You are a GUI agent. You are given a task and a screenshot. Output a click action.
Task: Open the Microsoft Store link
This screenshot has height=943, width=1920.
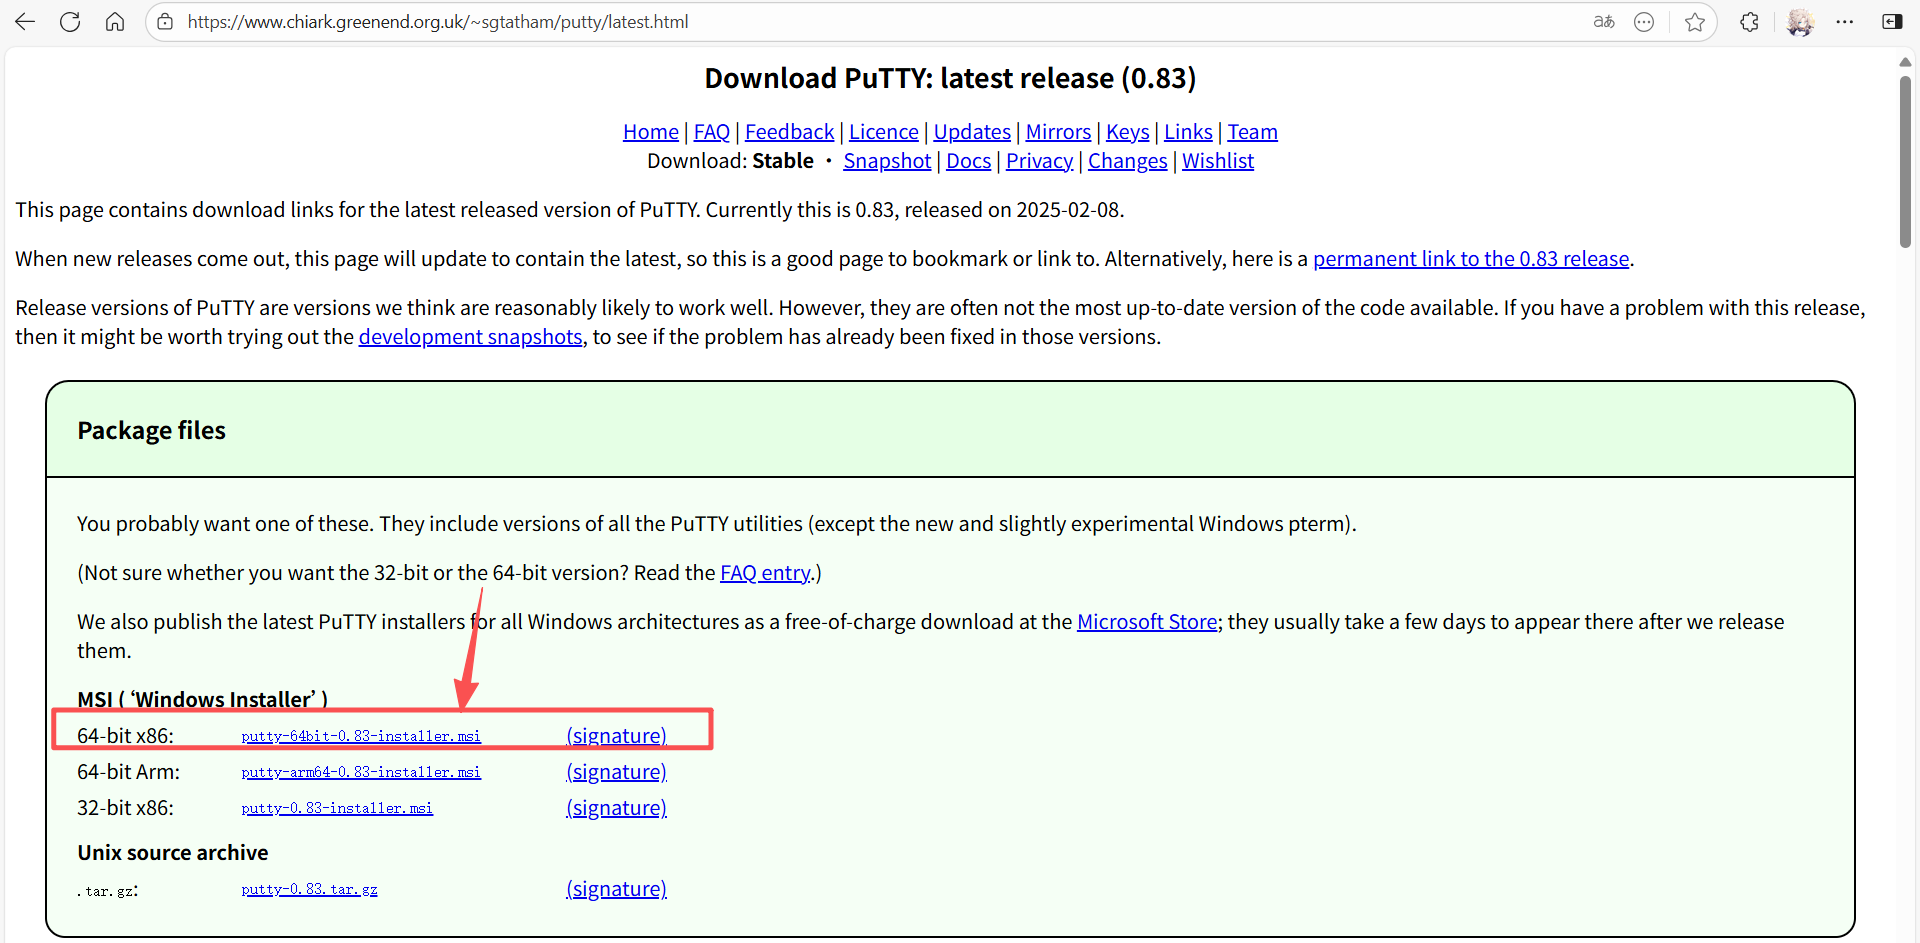[1146, 622]
